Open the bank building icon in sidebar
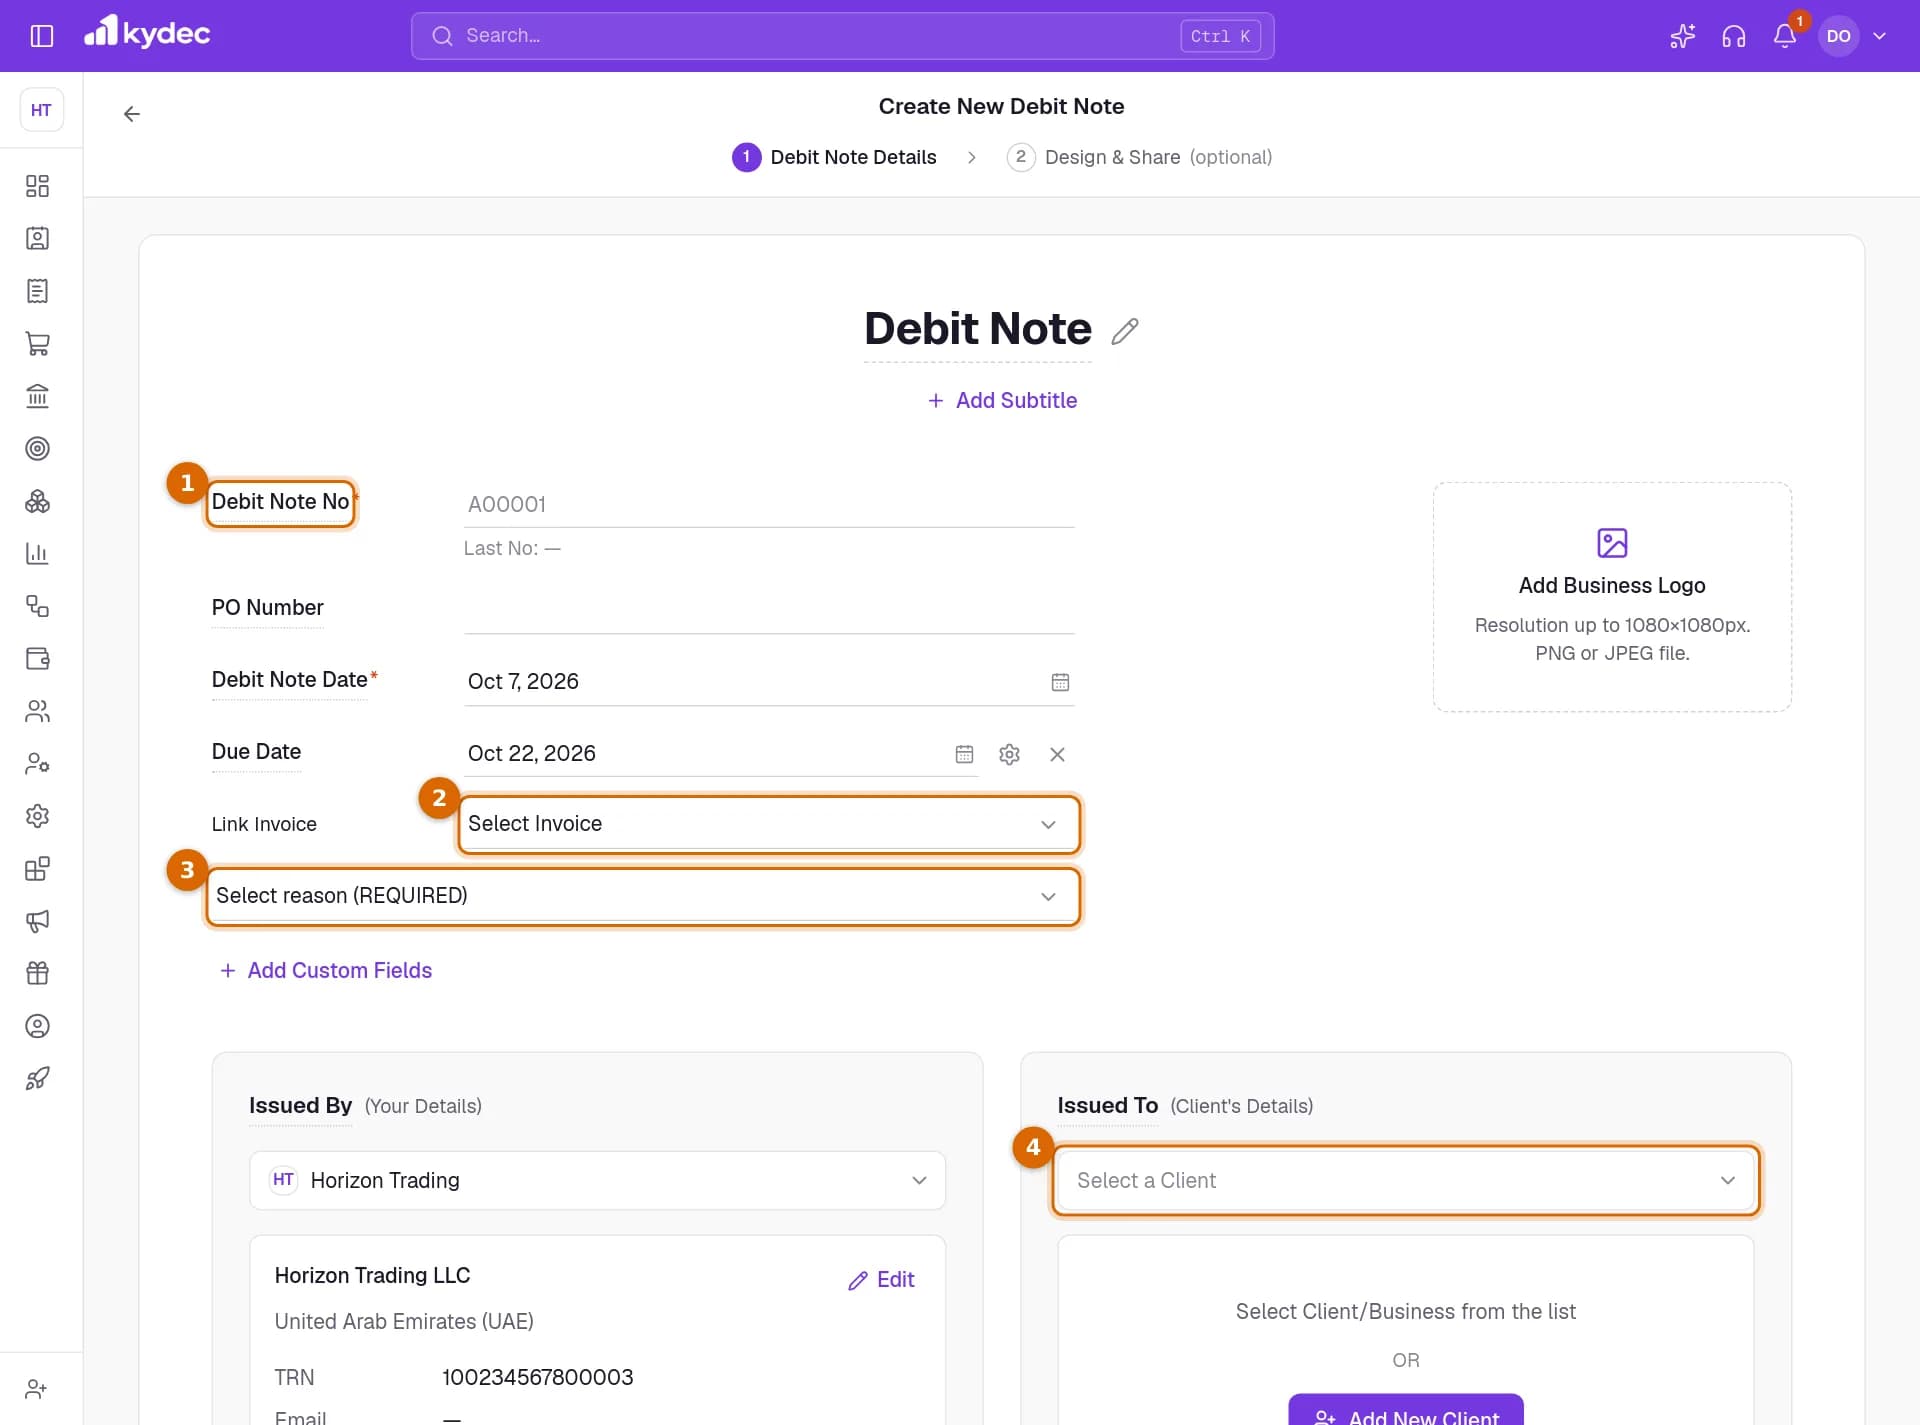 (37, 396)
